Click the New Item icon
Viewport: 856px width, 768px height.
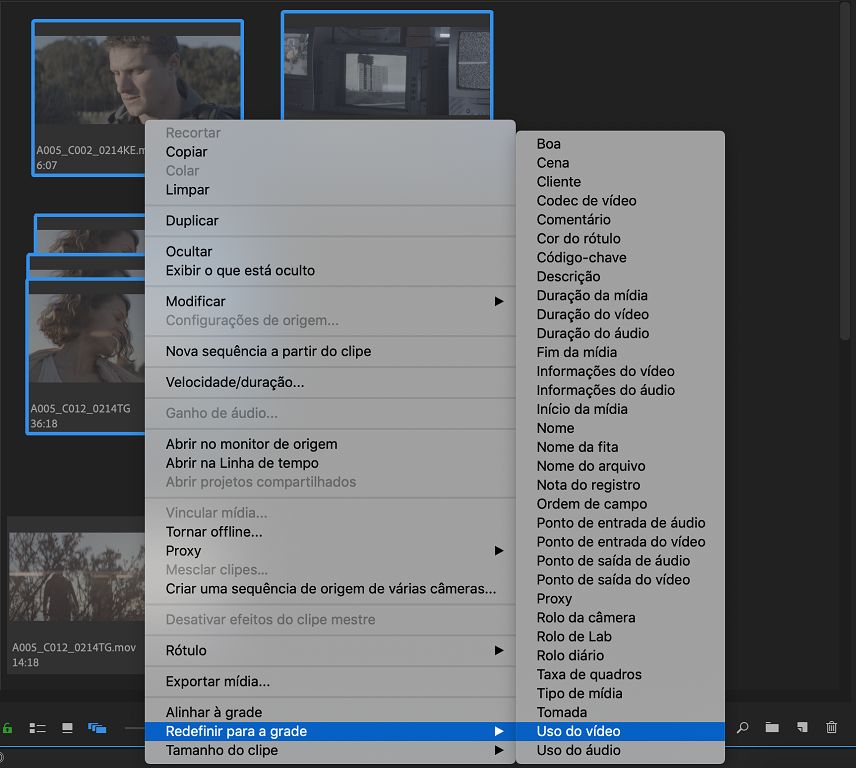[x=801, y=728]
